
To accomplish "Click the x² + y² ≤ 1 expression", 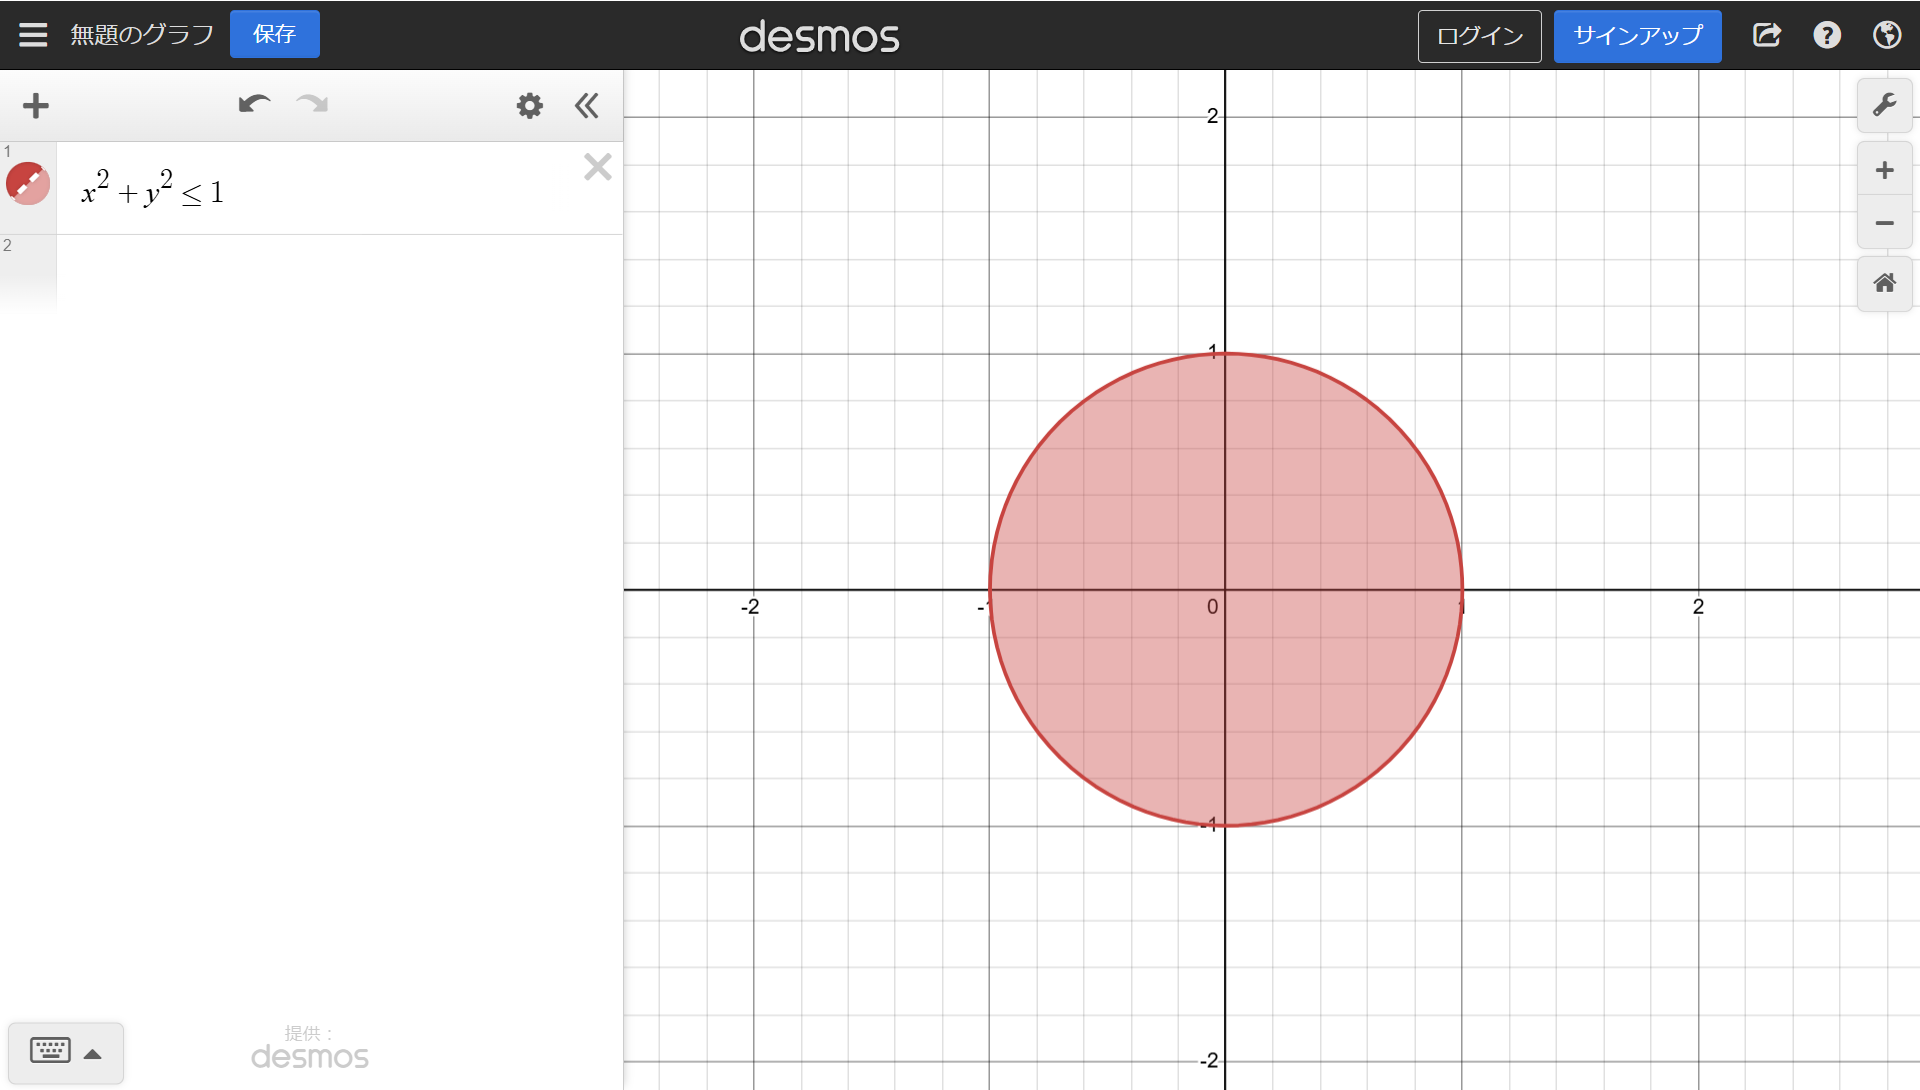I will coord(153,189).
